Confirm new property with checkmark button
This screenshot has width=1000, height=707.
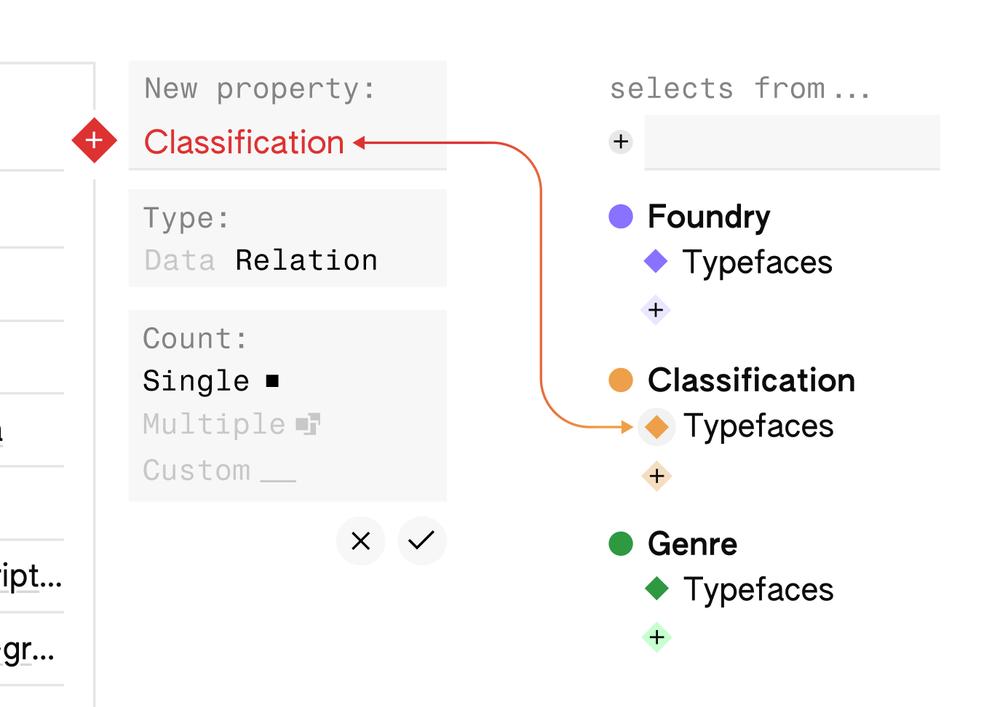(x=422, y=541)
